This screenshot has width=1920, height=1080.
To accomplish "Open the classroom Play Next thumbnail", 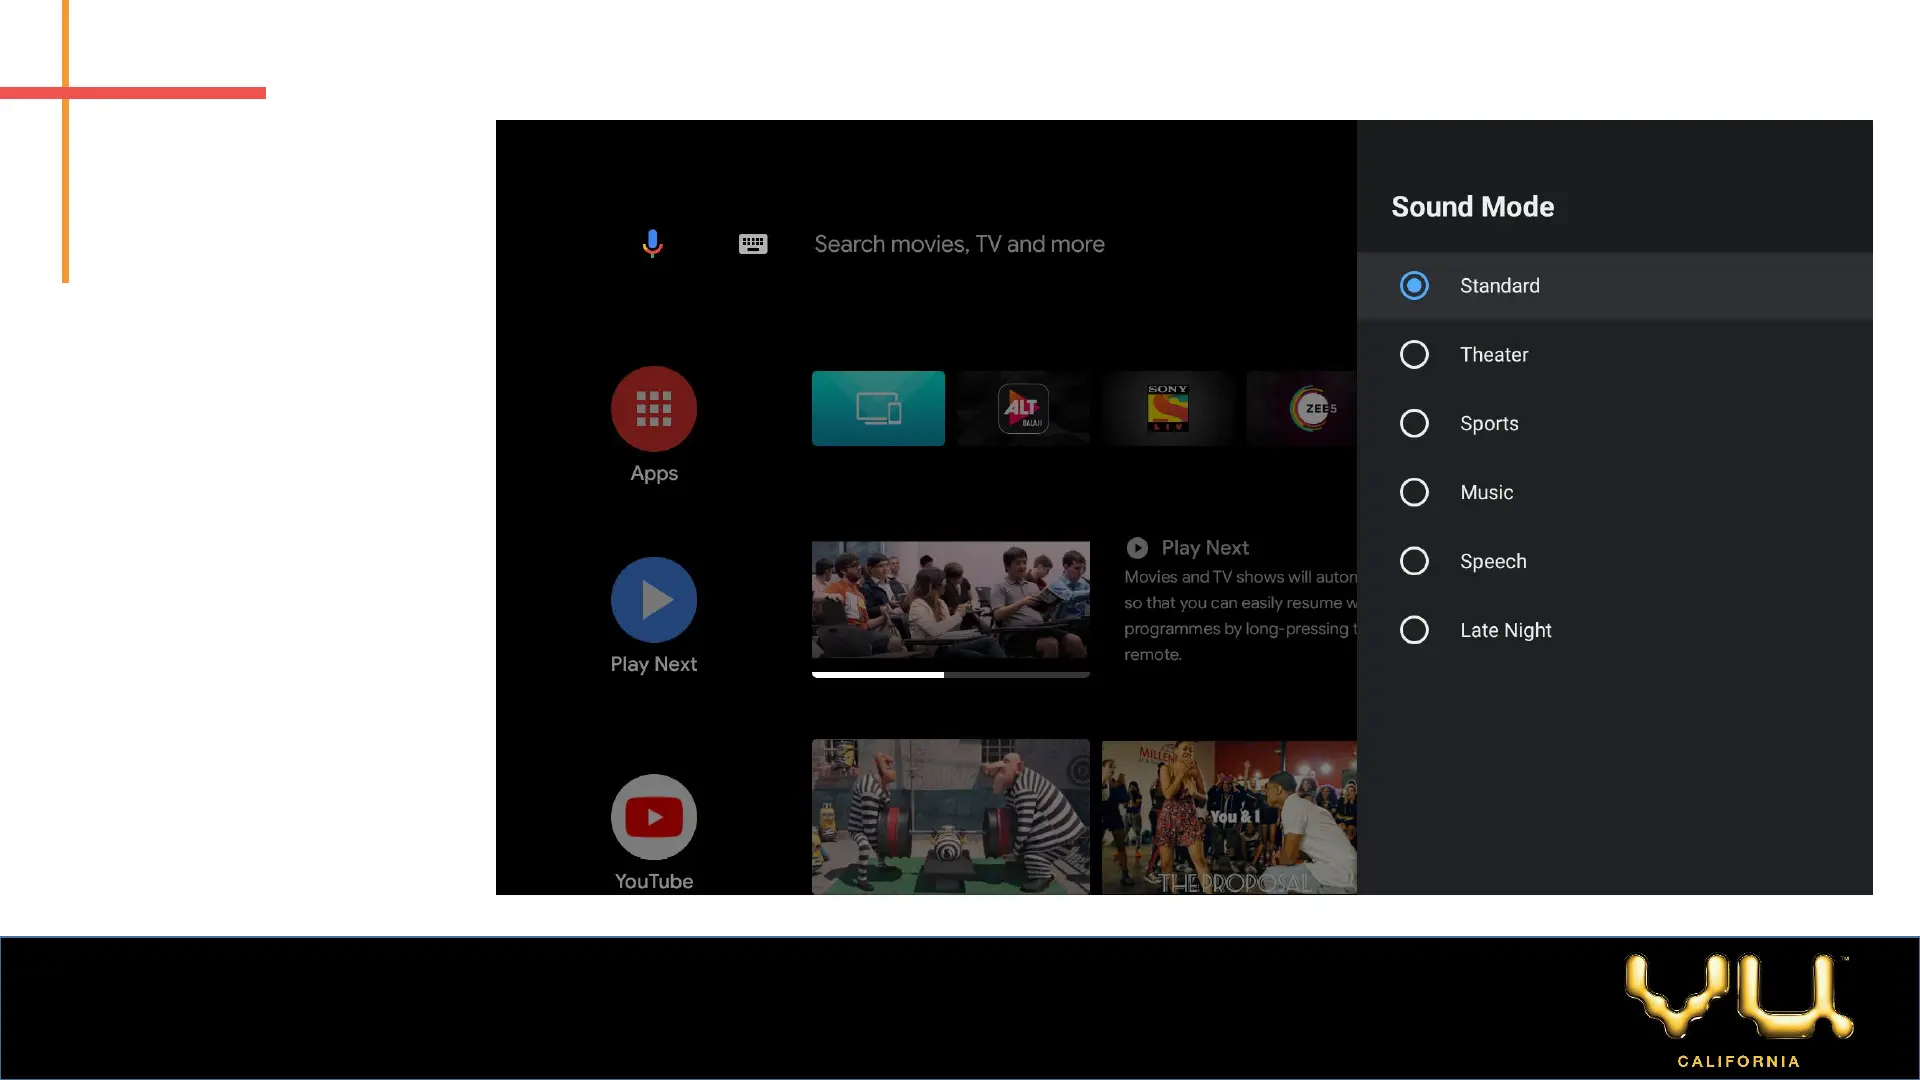I will pyautogui.click(x=950, y=600).
